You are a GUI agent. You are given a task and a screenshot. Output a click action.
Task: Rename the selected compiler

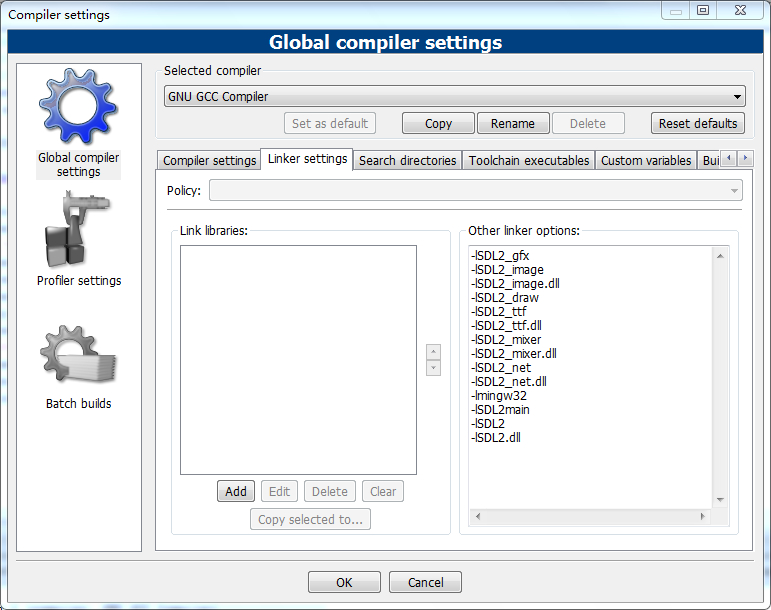click(x=513, y=123)
